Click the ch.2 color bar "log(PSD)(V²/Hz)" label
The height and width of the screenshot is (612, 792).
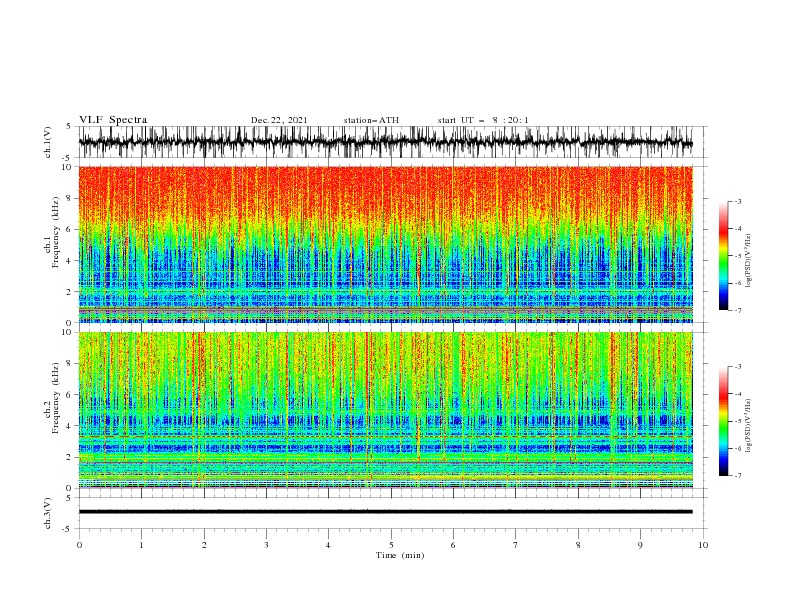[x=749, y=426]
